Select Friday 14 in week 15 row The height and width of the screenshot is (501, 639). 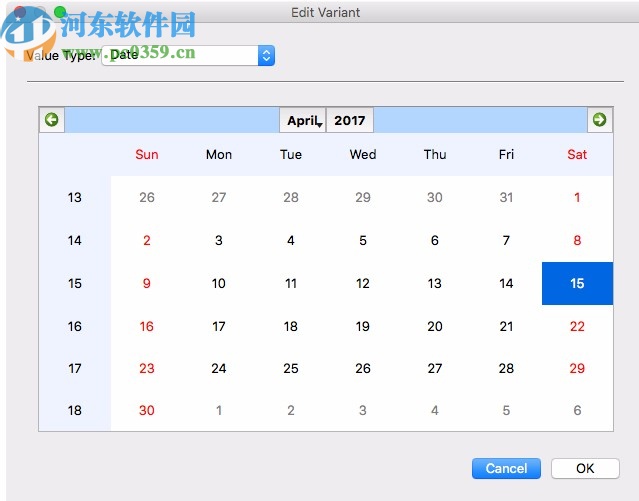(x=506, y=283)
